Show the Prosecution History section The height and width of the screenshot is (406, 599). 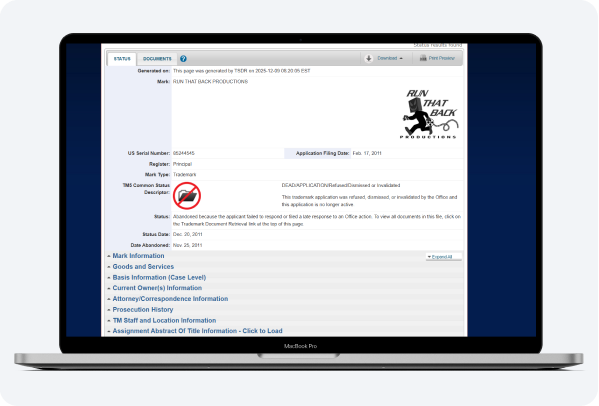coord(142,309)
